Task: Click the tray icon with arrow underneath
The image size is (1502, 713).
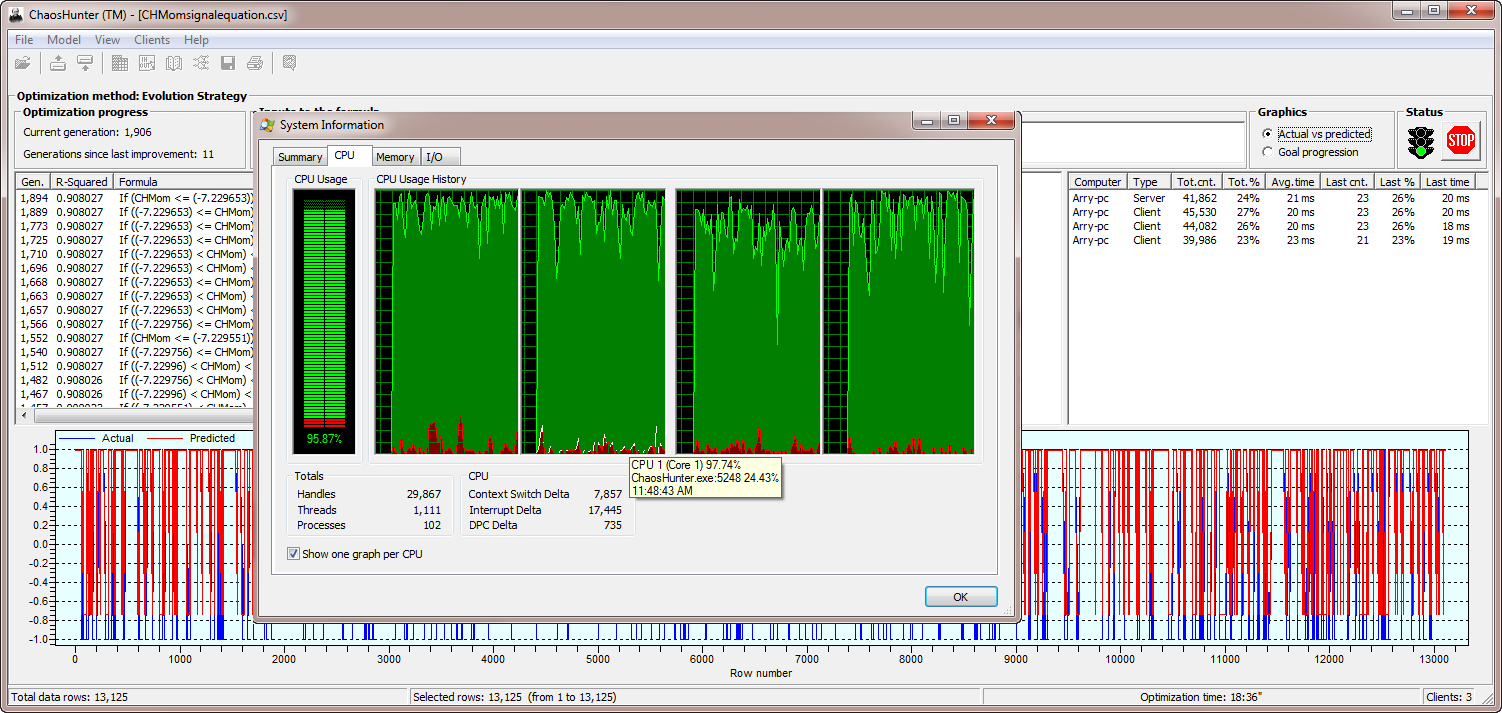Action: (85, 64)
